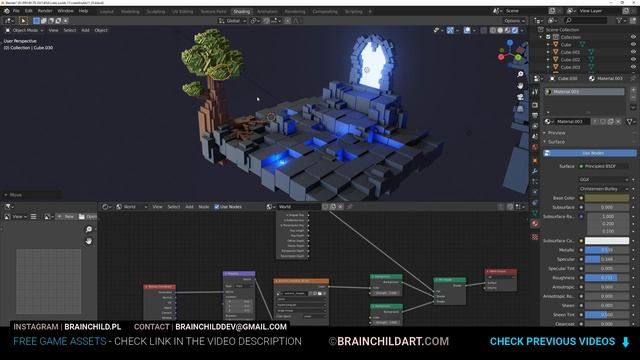This screenshot has height=360, width=640.
Task: Open the Blender logo menu
Action: pyautogui.click(x=7, y=11)
